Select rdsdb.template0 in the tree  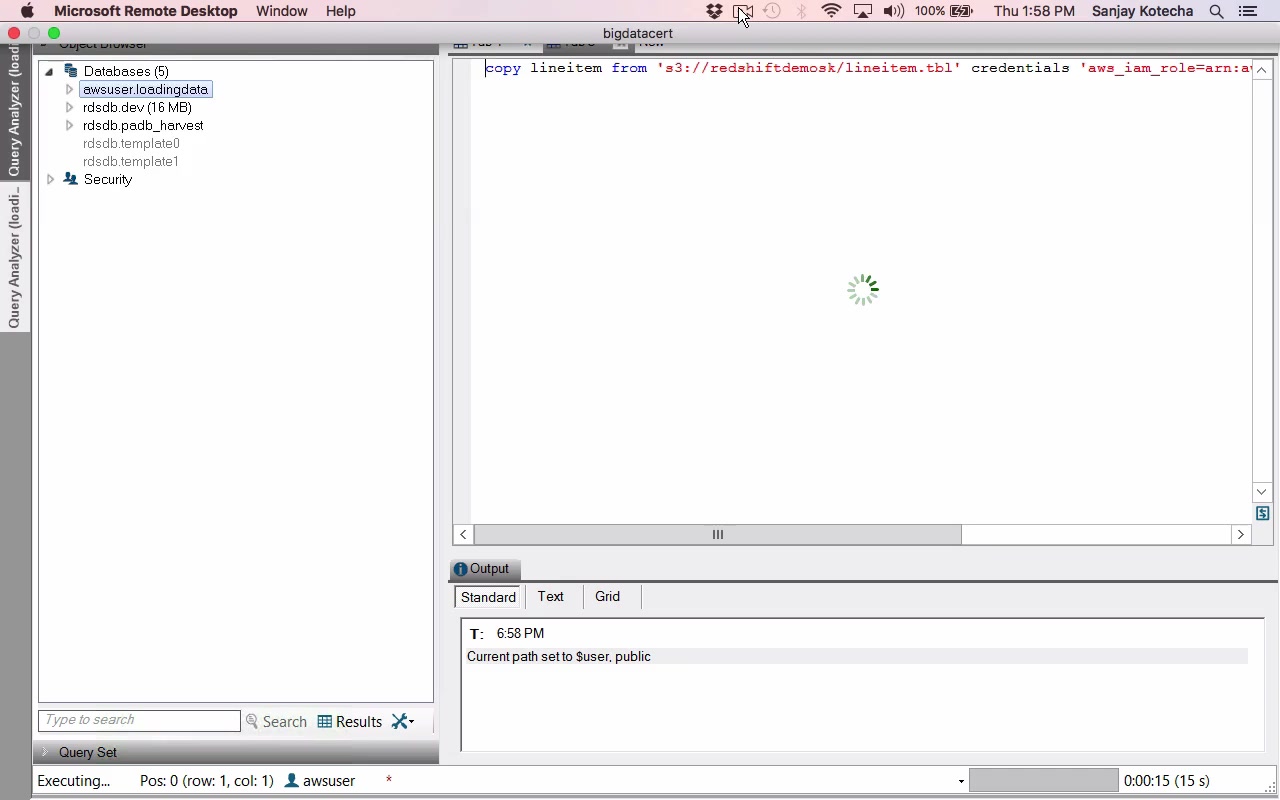click(x=131, y=143)
